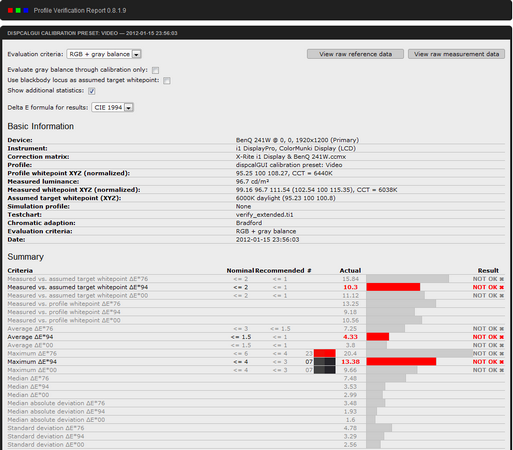This screenshot has height=450, width=513.
Task: Click the red bar for Average ΔE*94
Action: click(378, 337)
